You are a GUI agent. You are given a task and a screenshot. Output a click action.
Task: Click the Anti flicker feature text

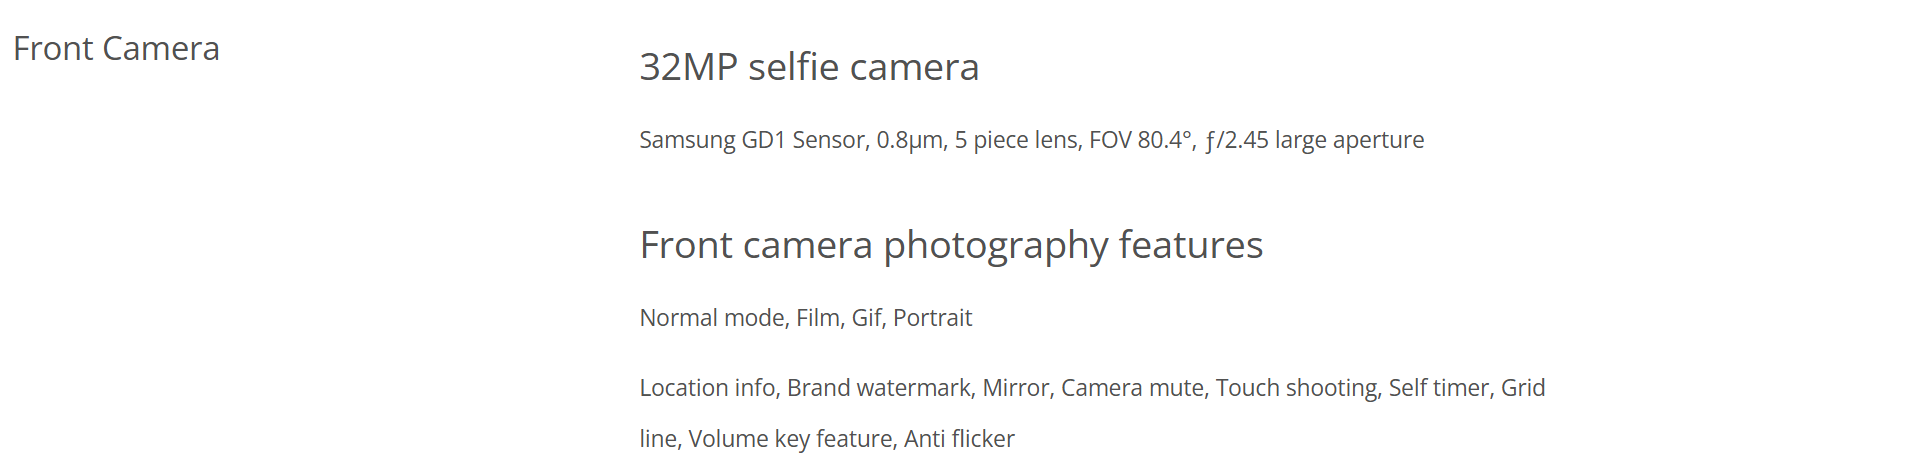959,439
